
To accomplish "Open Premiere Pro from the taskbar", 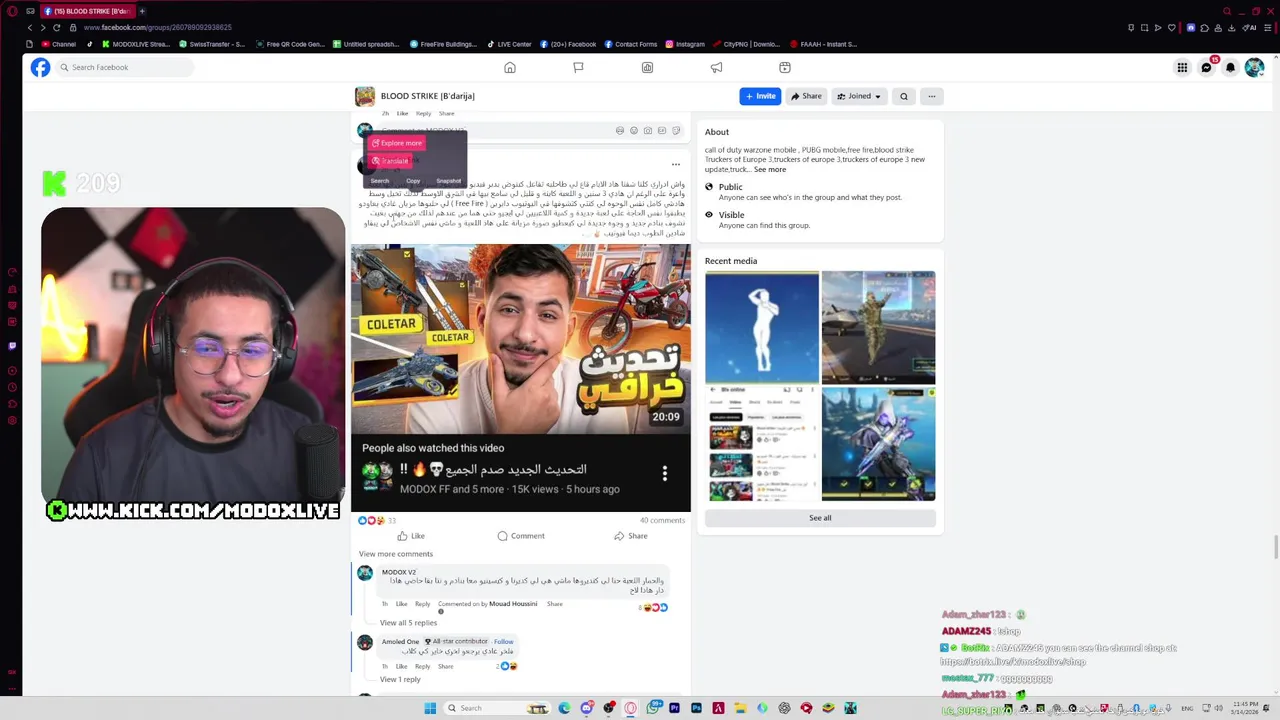I will click(x=674, y=708).
